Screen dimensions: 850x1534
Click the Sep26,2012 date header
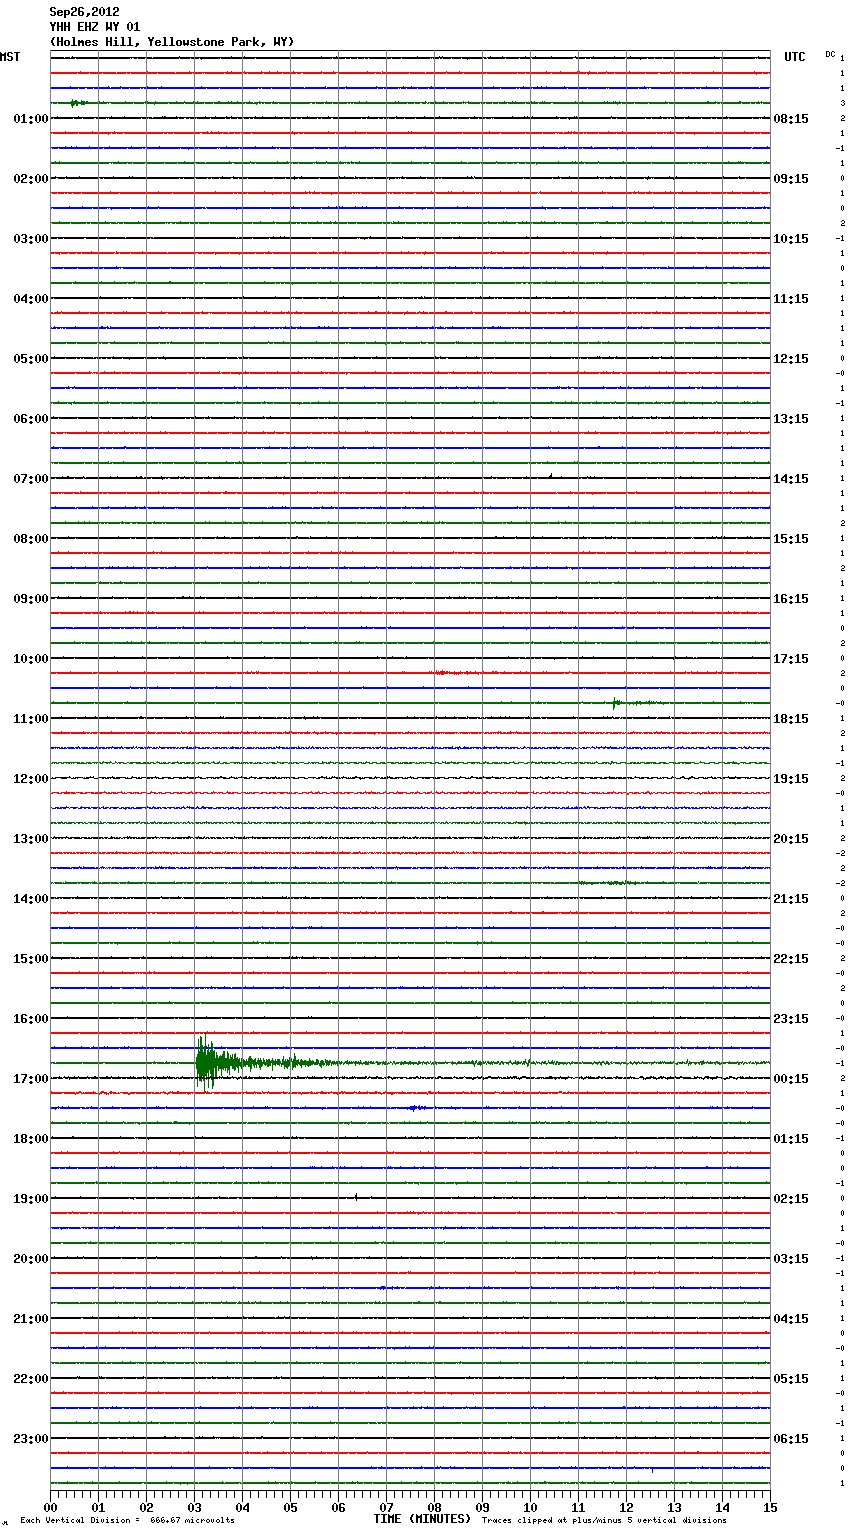pyautogui.click(x=84, y=12)
